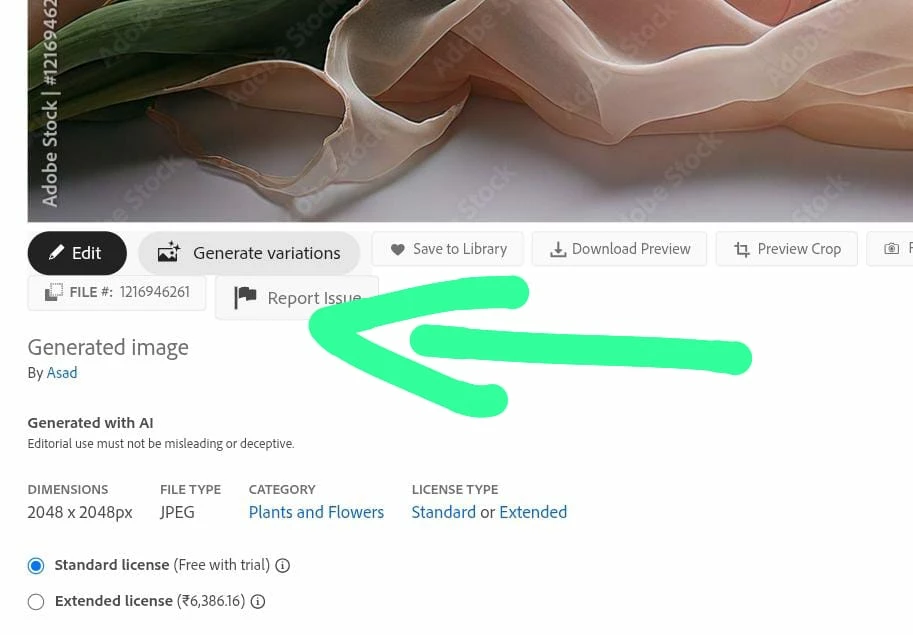Click the crop icon for Preview Crop
Screen dimensions: 913x635
coord(741,250)
